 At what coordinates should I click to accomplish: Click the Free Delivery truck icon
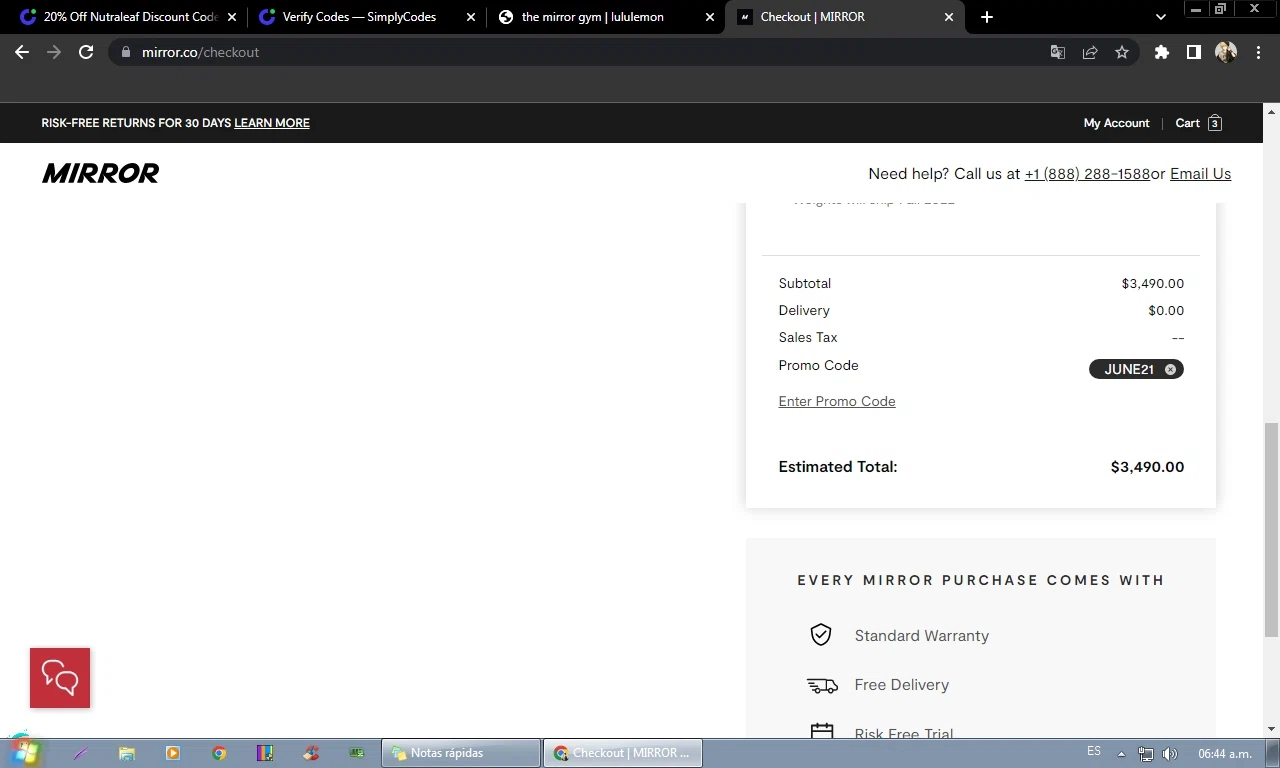point(822,685)
